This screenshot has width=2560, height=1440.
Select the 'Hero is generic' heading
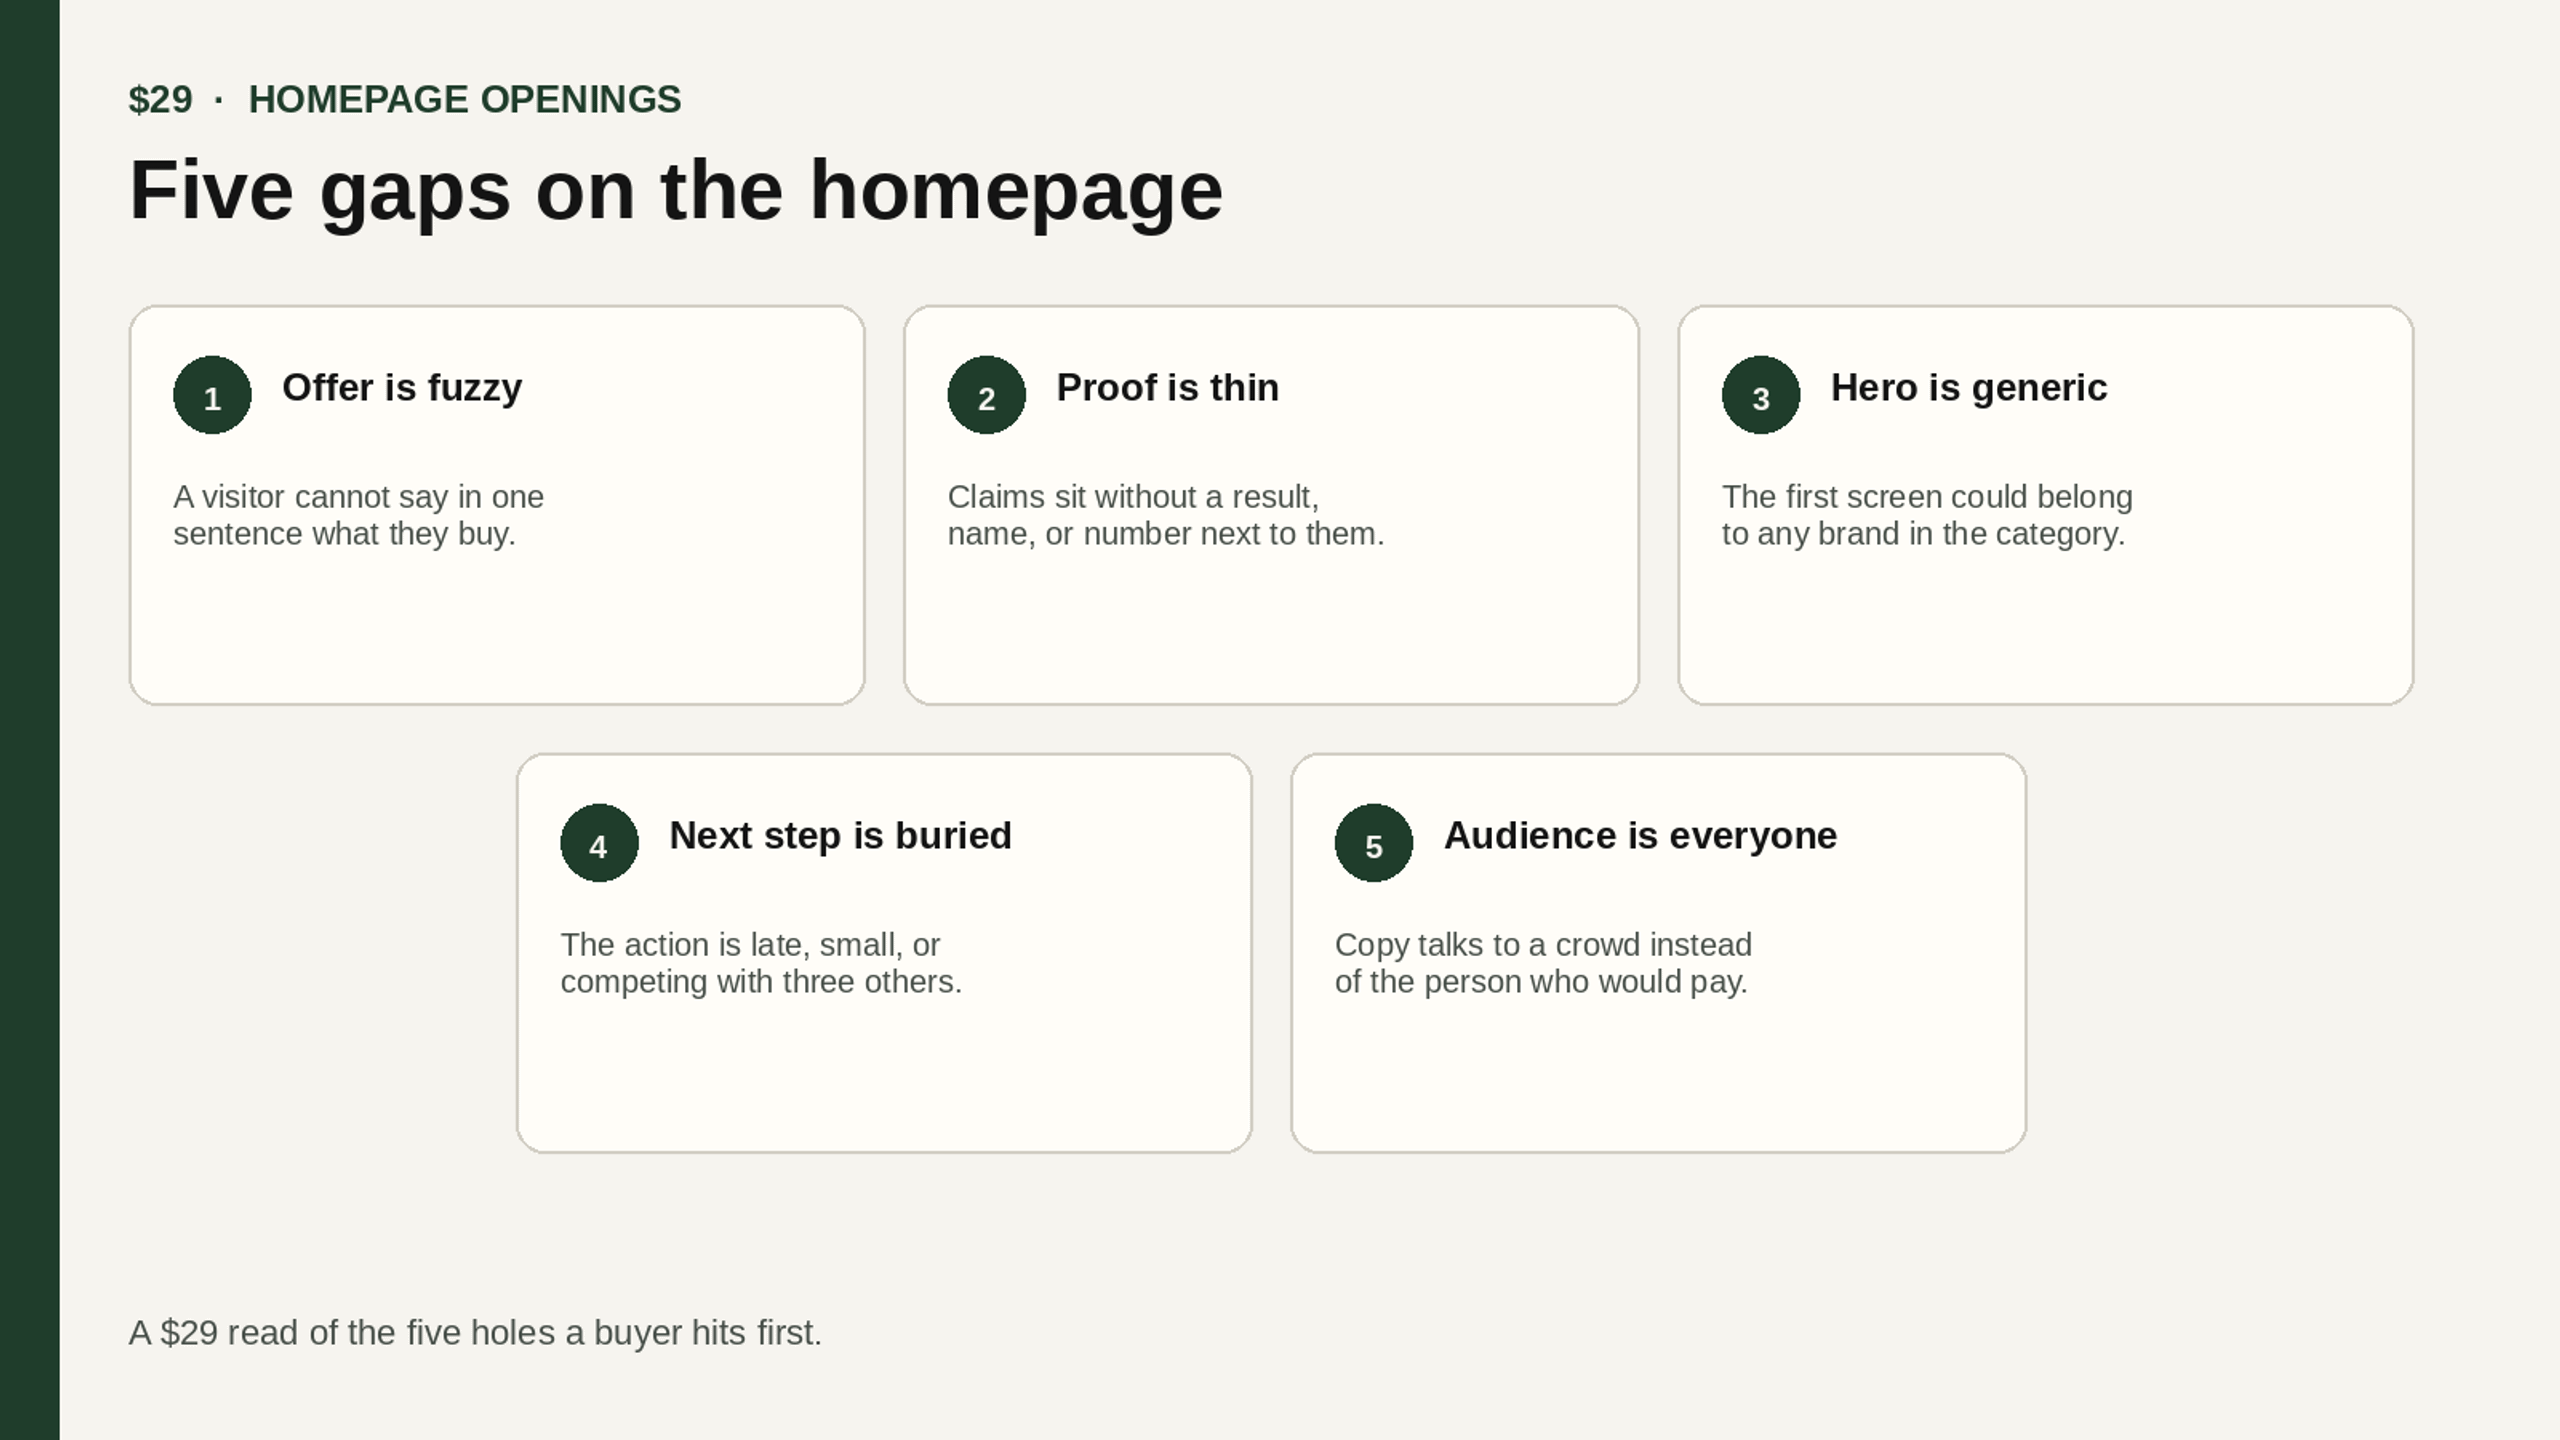(1968, 388)
